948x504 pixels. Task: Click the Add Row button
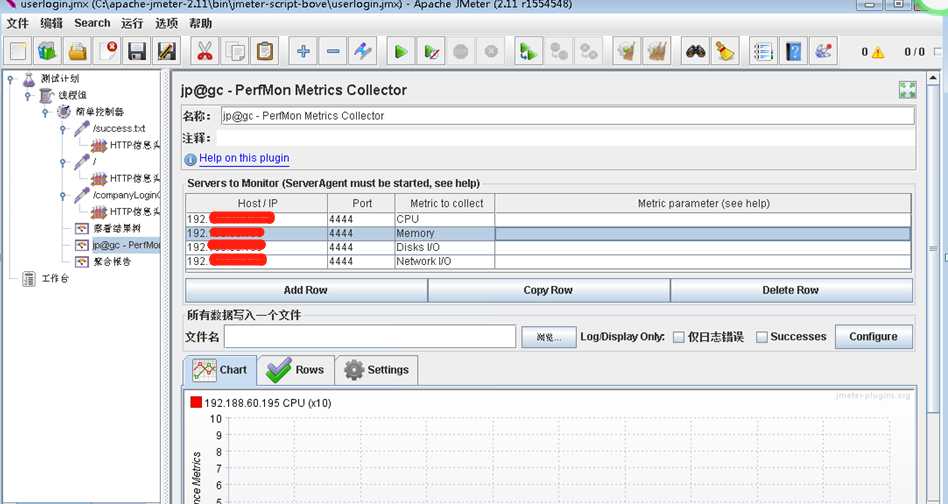coord(306,290)
